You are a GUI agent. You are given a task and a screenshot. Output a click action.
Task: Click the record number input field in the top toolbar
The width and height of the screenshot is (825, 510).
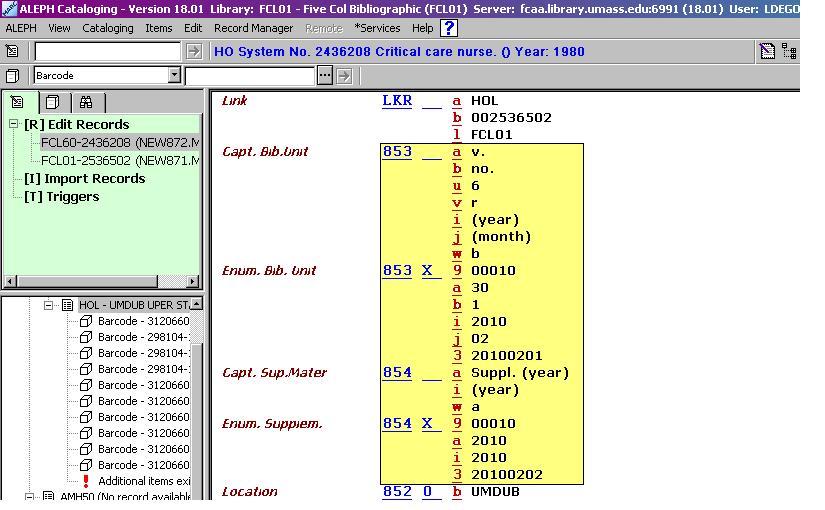(x=108, y=51)
